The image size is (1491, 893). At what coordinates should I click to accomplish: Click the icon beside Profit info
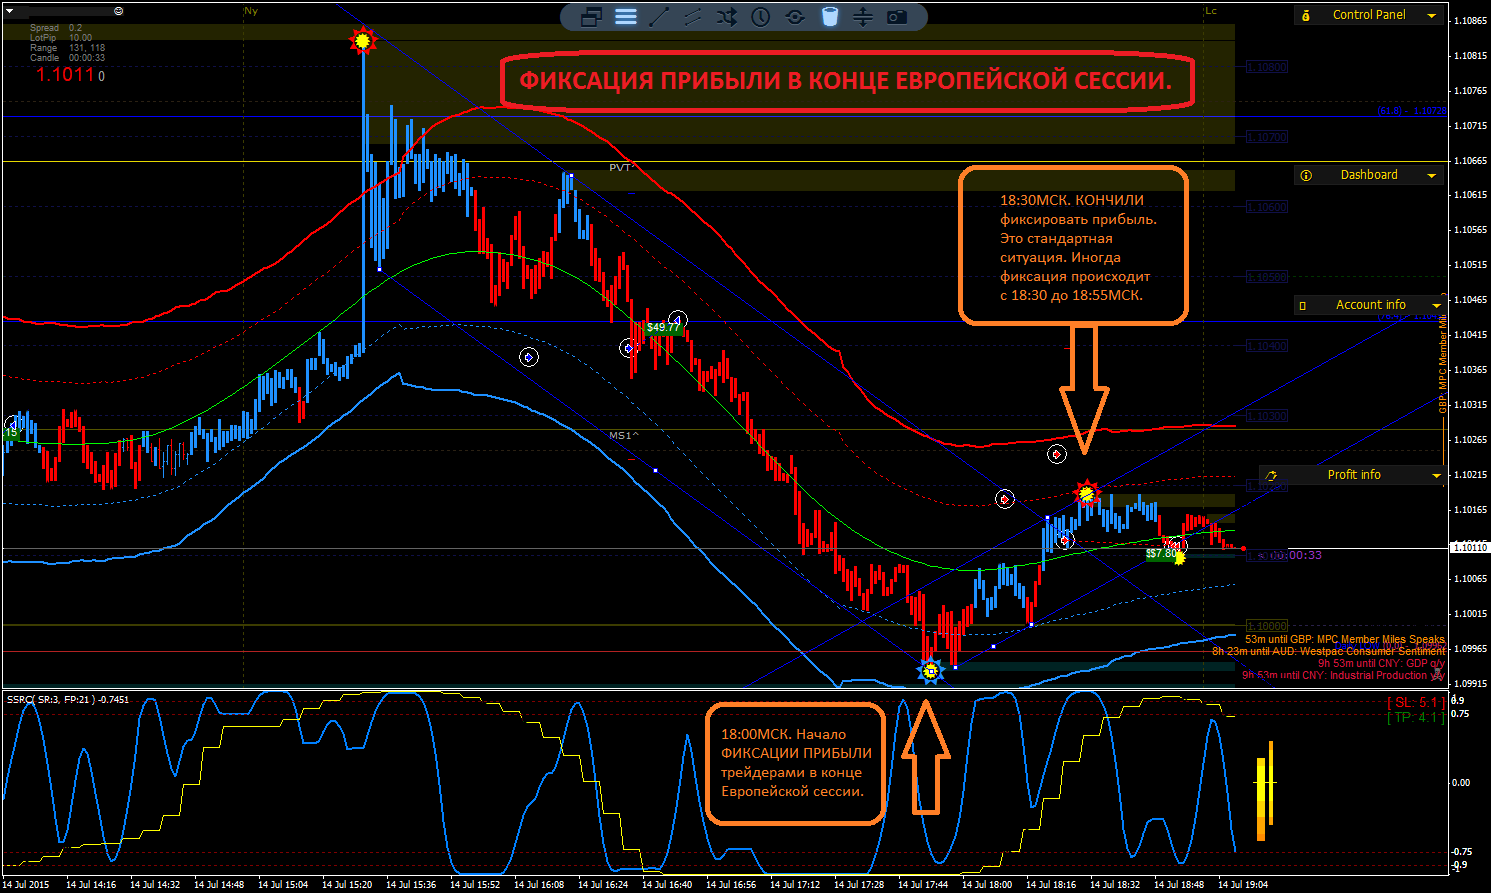click(x=1271, y=476)
